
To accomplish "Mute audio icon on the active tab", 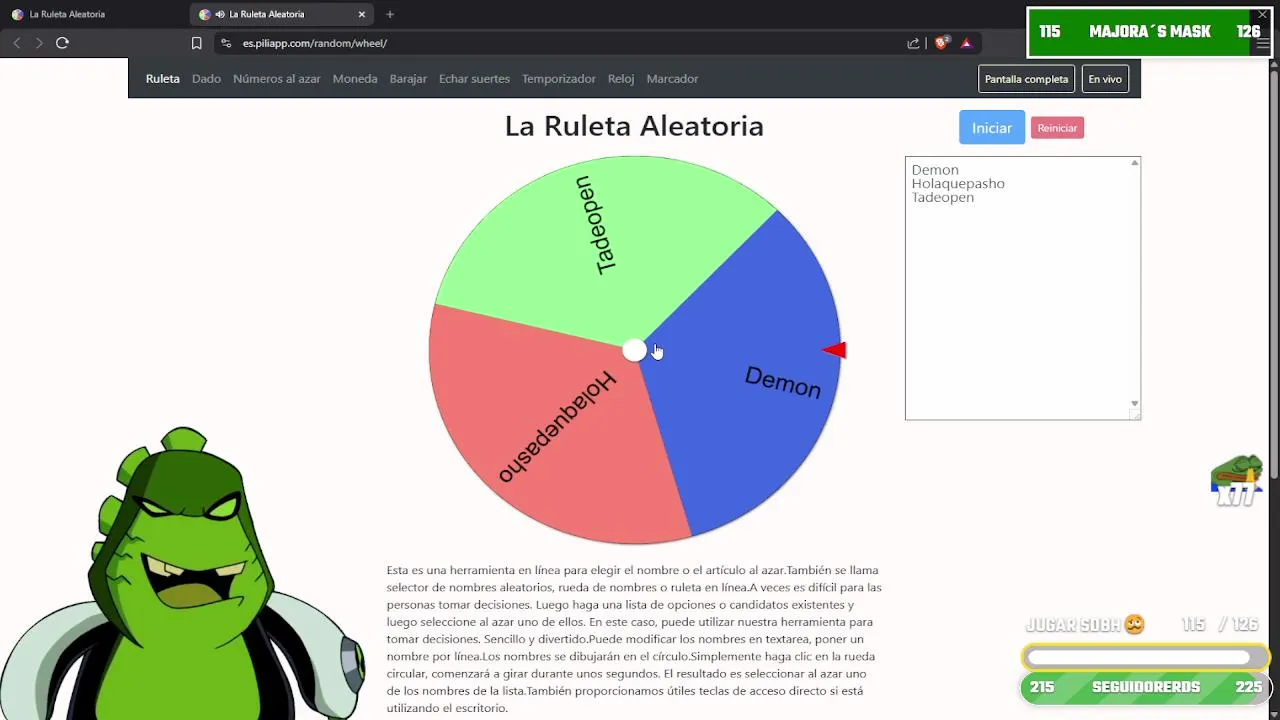I will 220,14.
